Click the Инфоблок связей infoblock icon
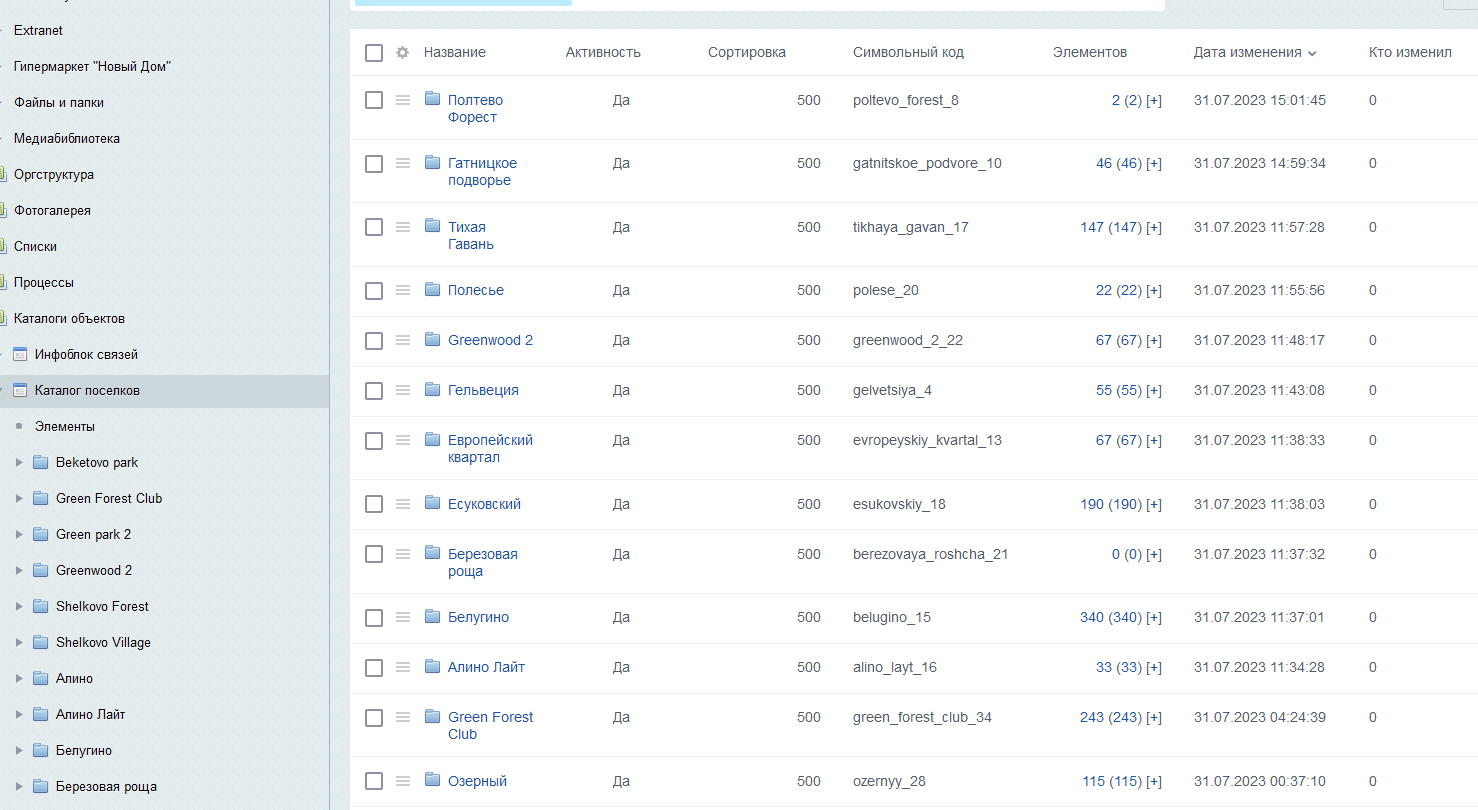1478x810 pixels. 20,354
